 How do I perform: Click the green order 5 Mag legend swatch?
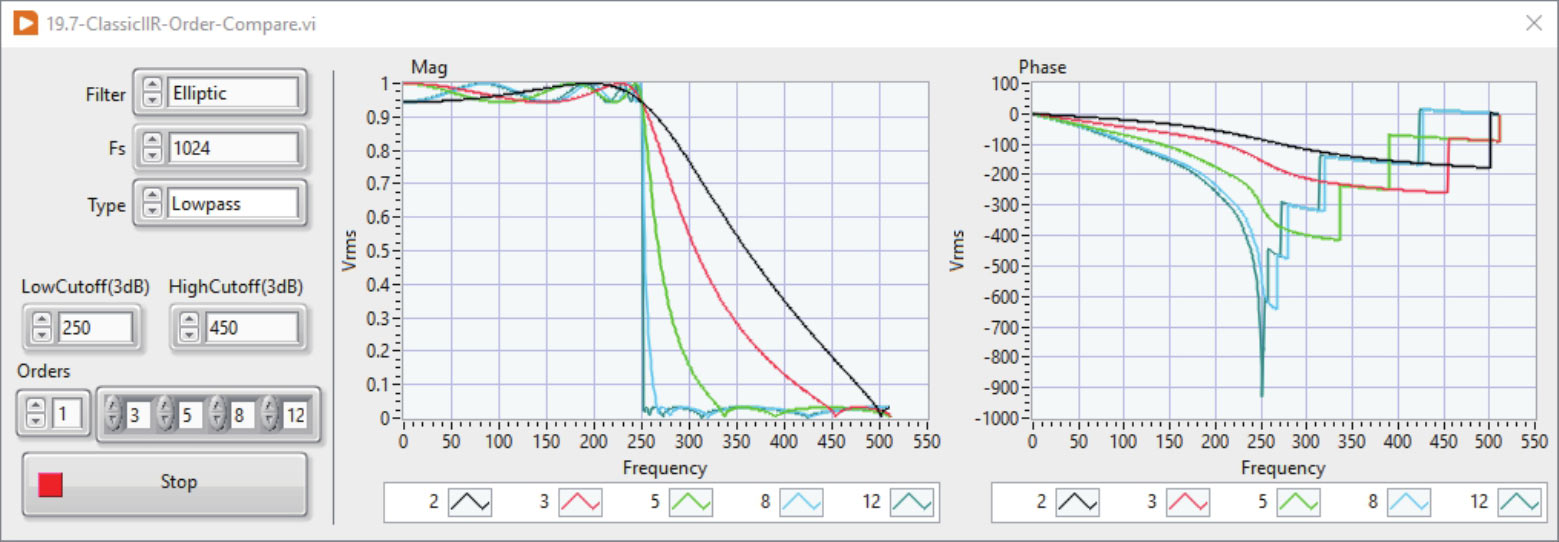point(691,502)
